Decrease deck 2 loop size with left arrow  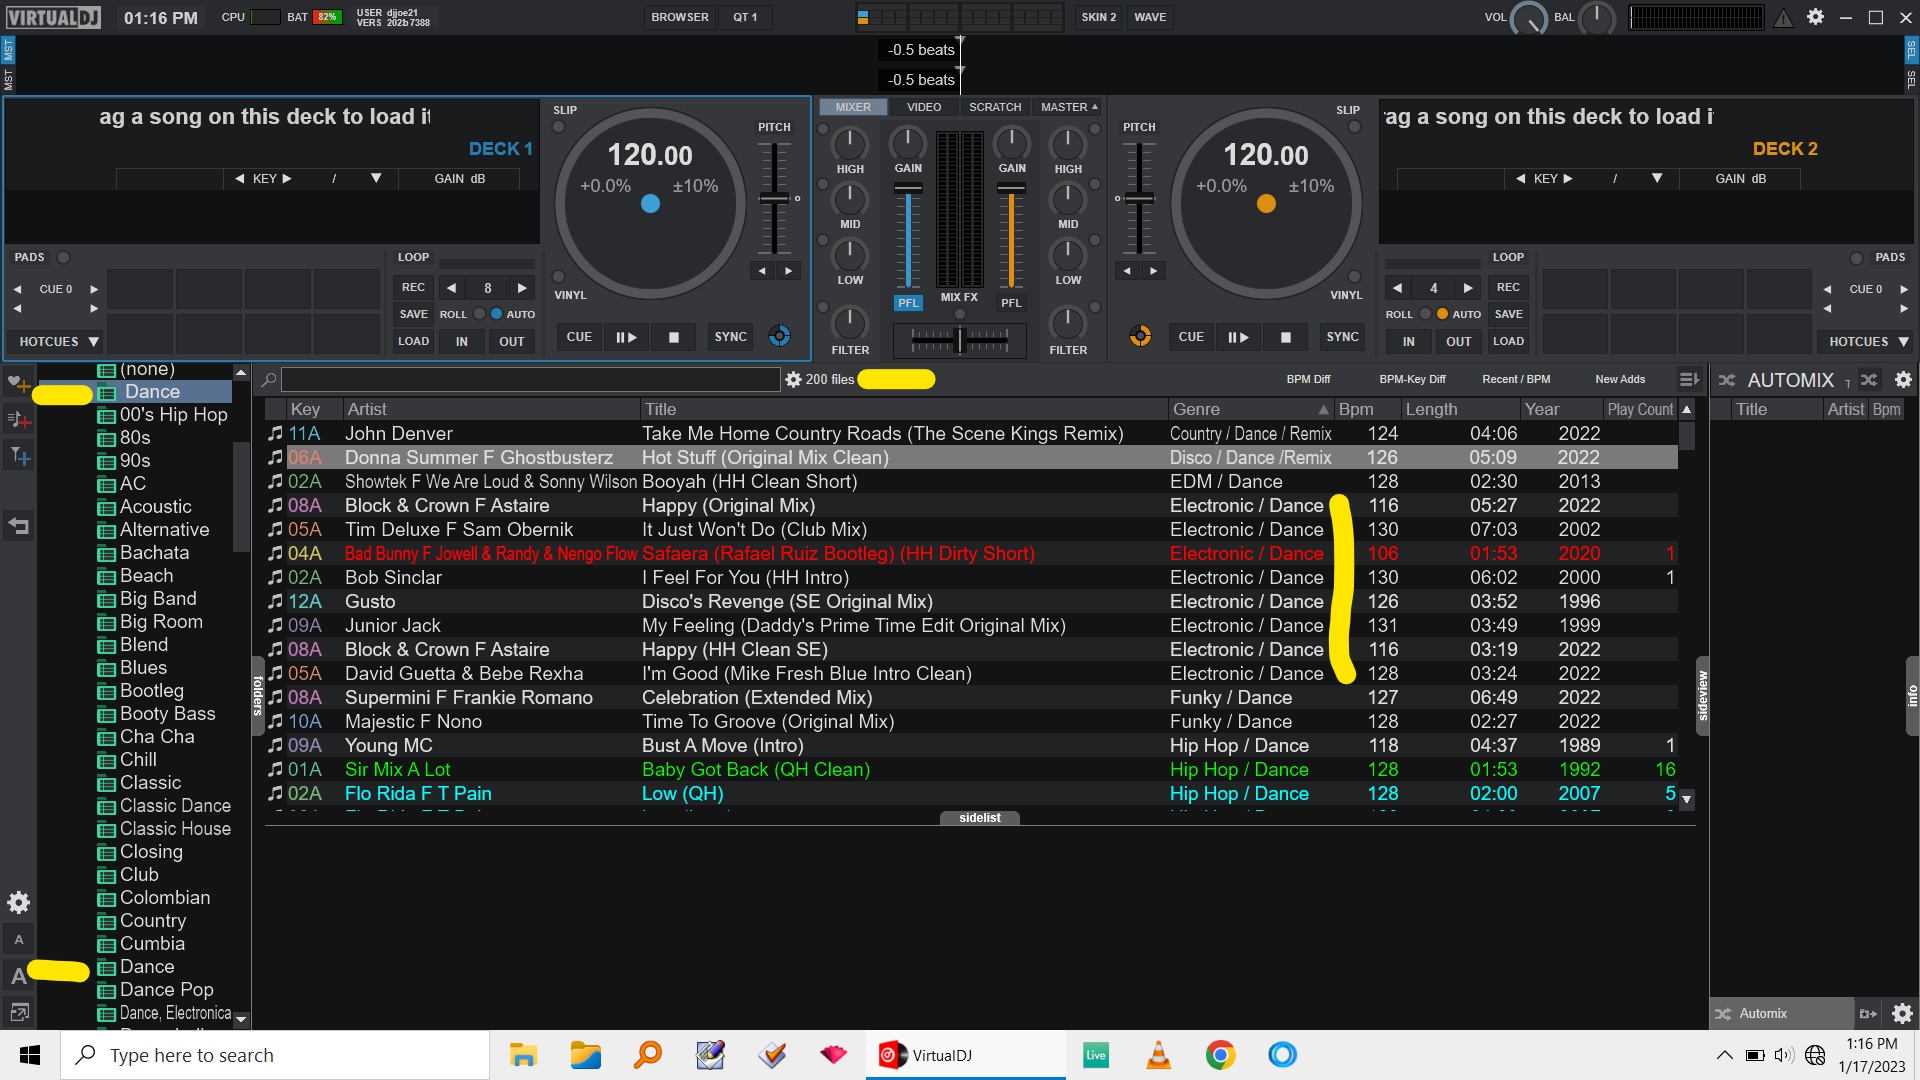point(1397,288)
